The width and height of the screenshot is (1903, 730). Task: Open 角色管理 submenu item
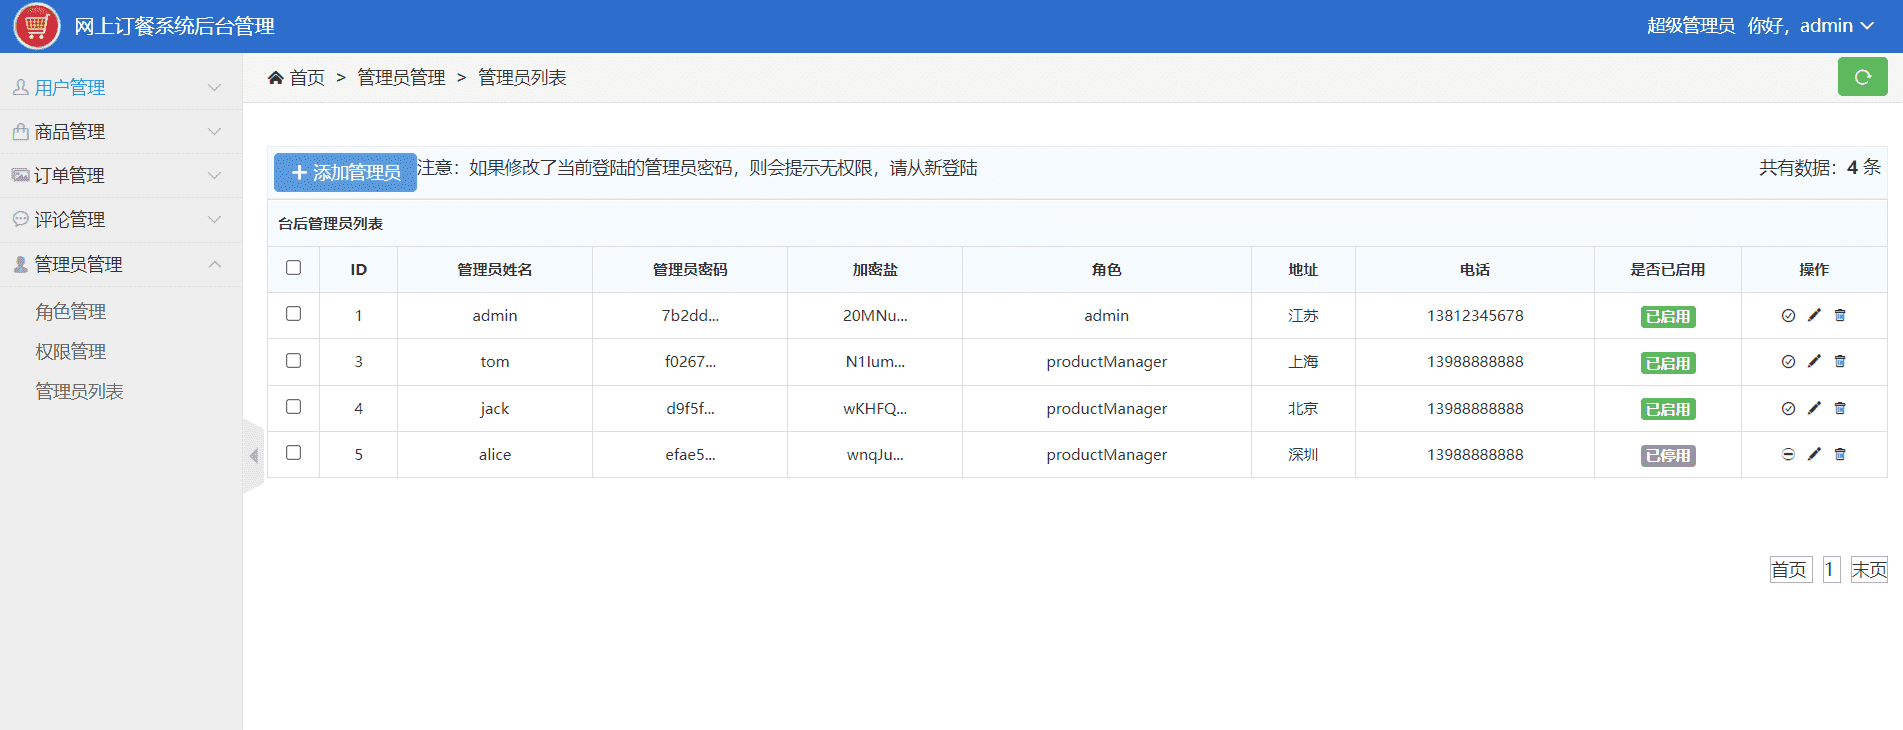70,312
